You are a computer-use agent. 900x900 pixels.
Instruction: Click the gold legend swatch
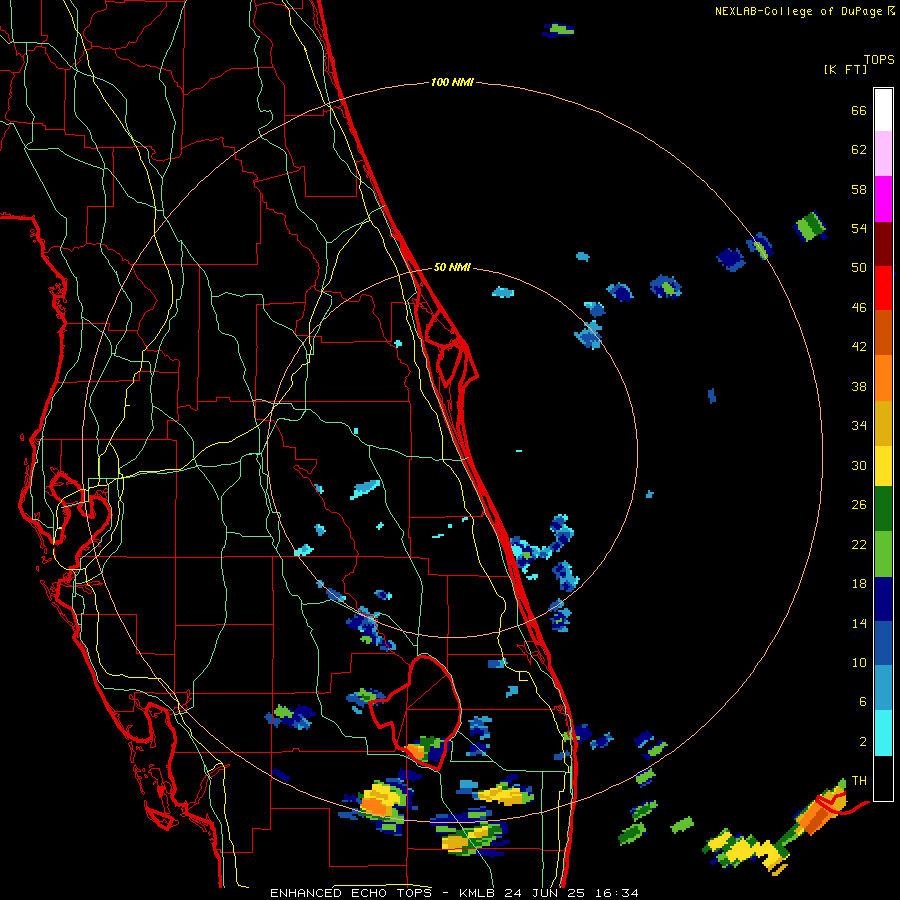click(x=883, y=424)
